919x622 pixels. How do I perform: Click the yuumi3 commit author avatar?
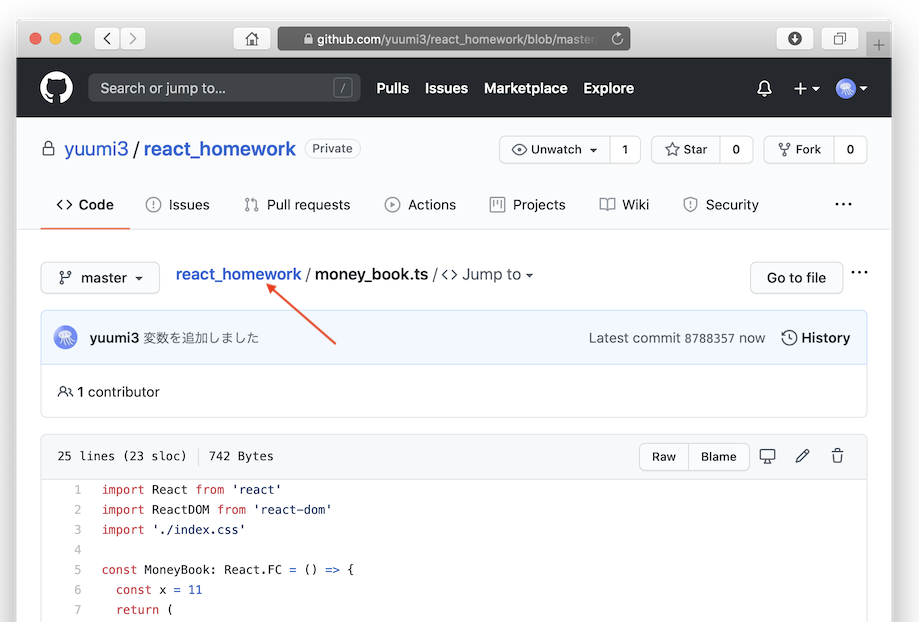66,338
